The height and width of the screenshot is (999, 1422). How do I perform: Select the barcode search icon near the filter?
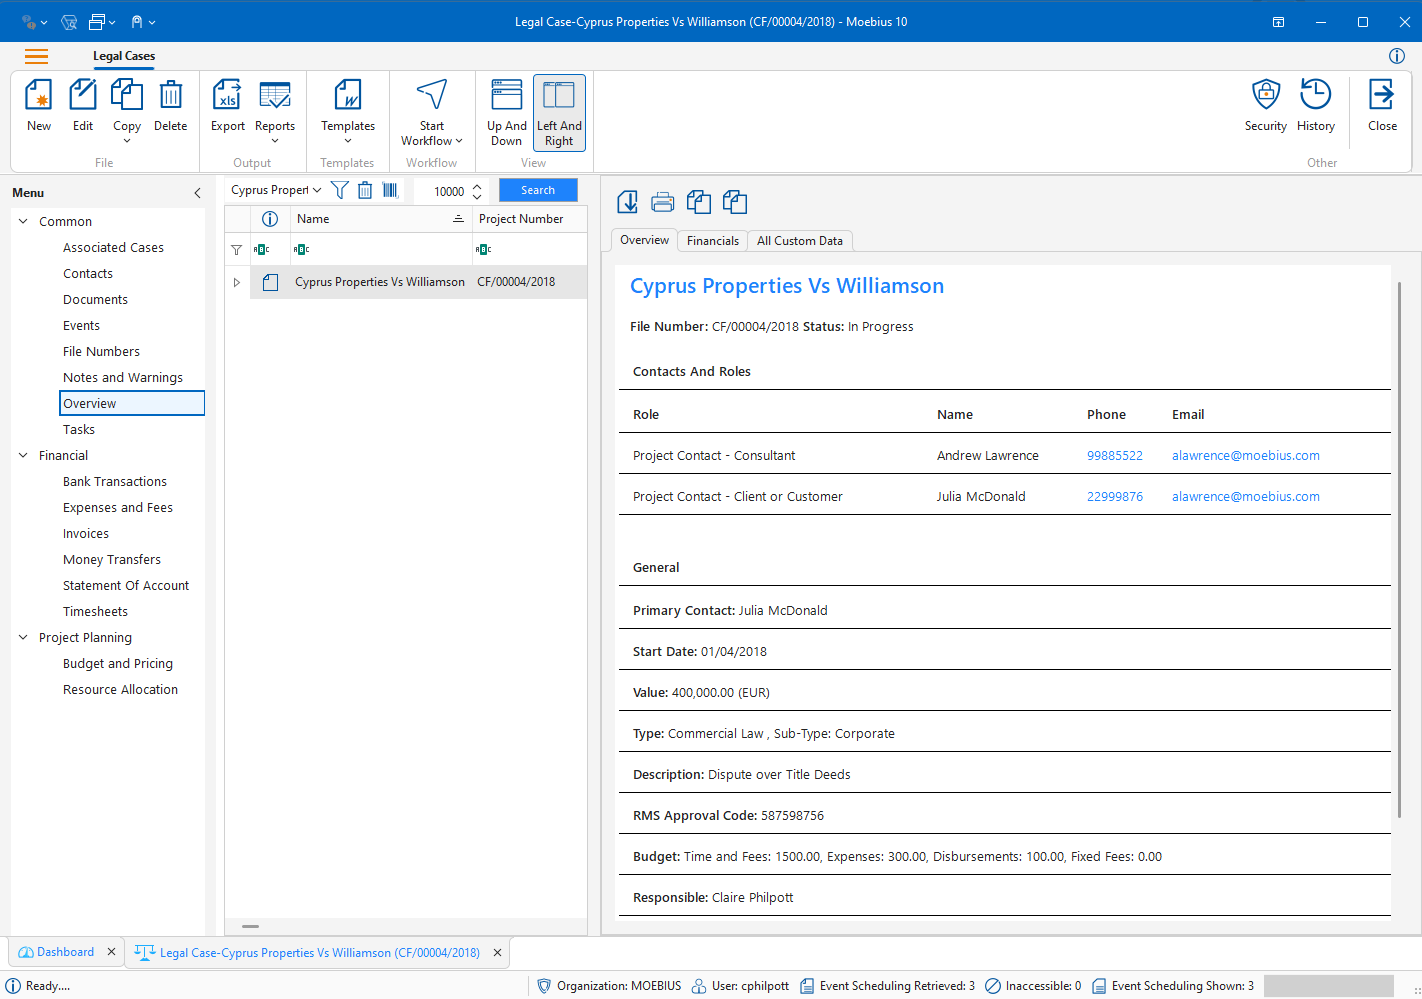point(390,189)
